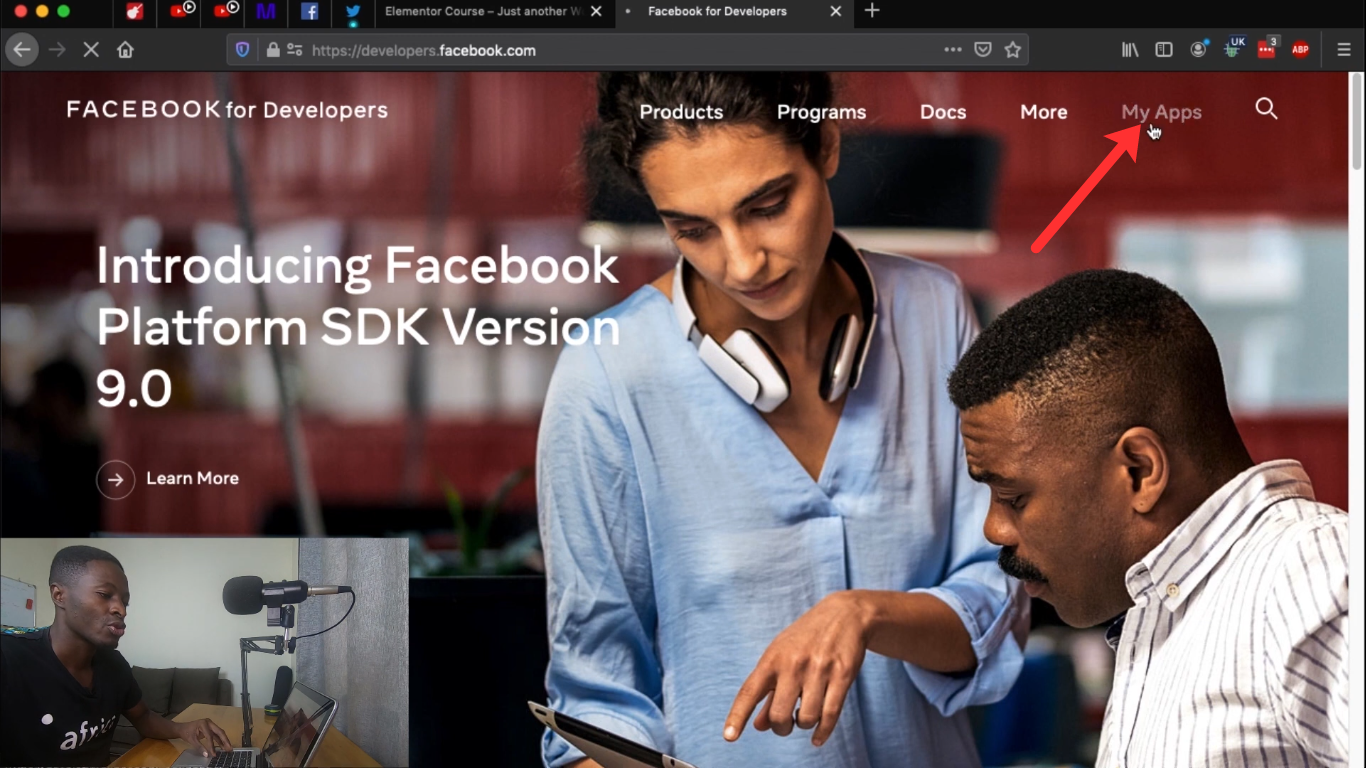Expand the More menu
The height and width of the screenshot is (768, 1366).
1044,112
